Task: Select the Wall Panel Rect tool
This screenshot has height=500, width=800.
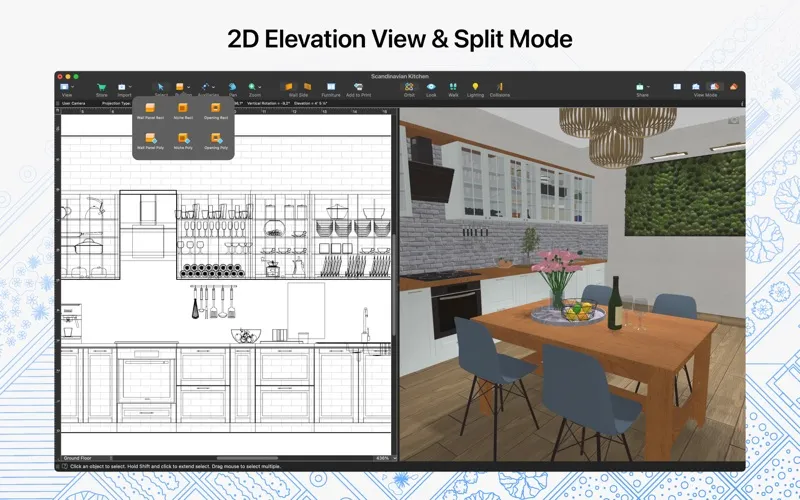Action: [148, 110]
